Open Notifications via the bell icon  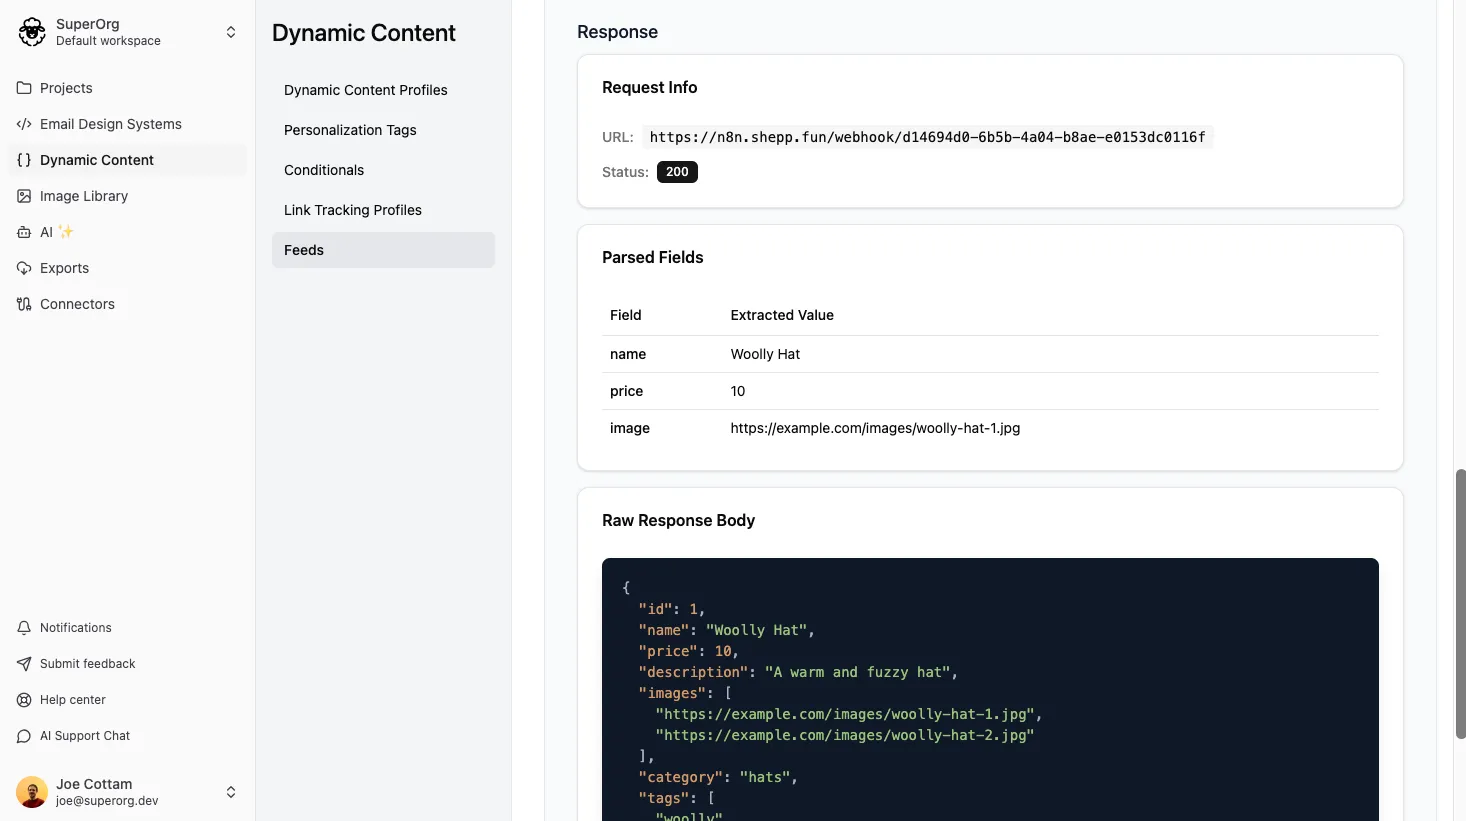coord(23,627)
